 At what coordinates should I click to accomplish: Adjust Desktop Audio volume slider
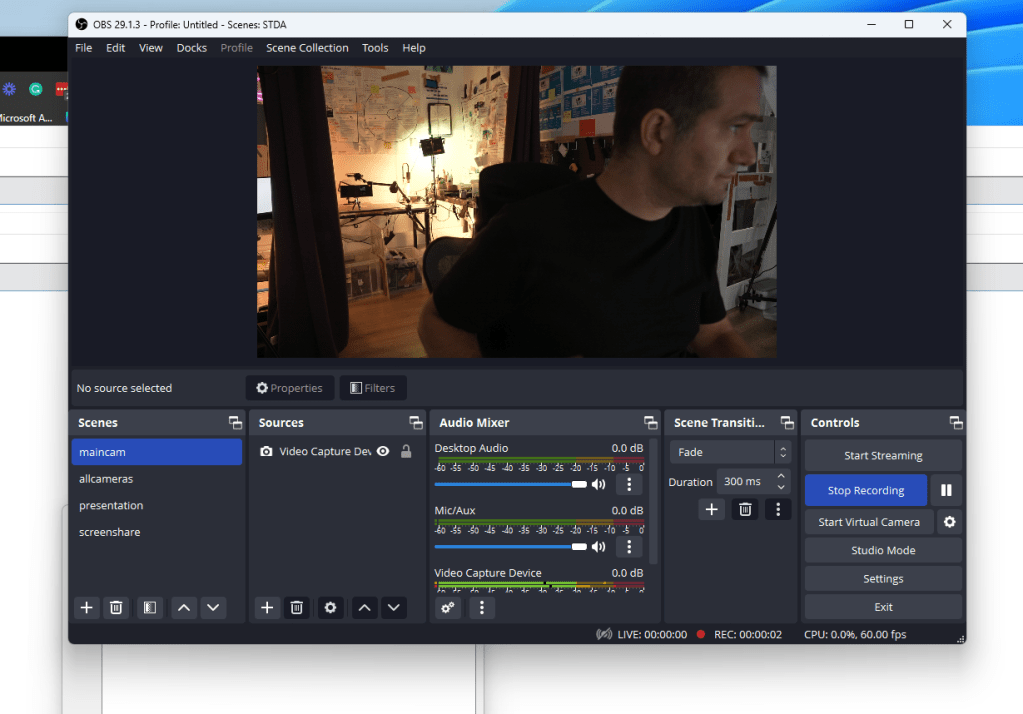pos(510,484)
